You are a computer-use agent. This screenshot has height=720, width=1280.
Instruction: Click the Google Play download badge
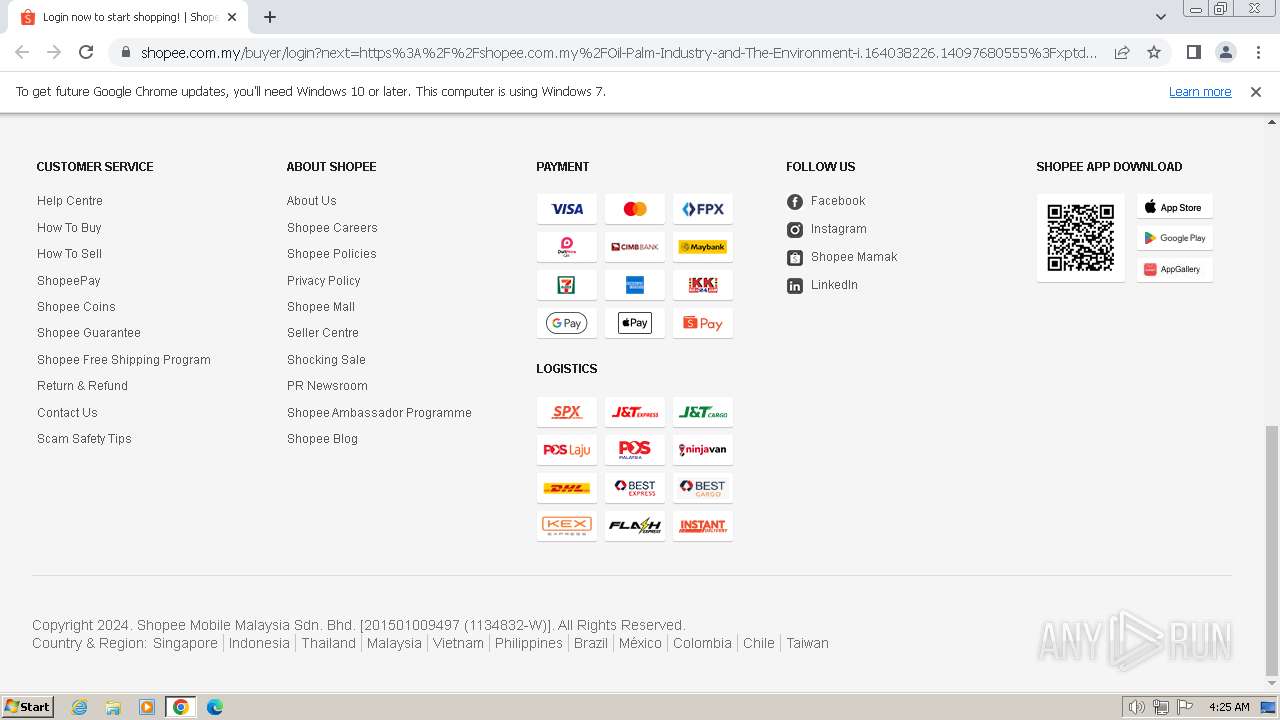pos(1175,238)
